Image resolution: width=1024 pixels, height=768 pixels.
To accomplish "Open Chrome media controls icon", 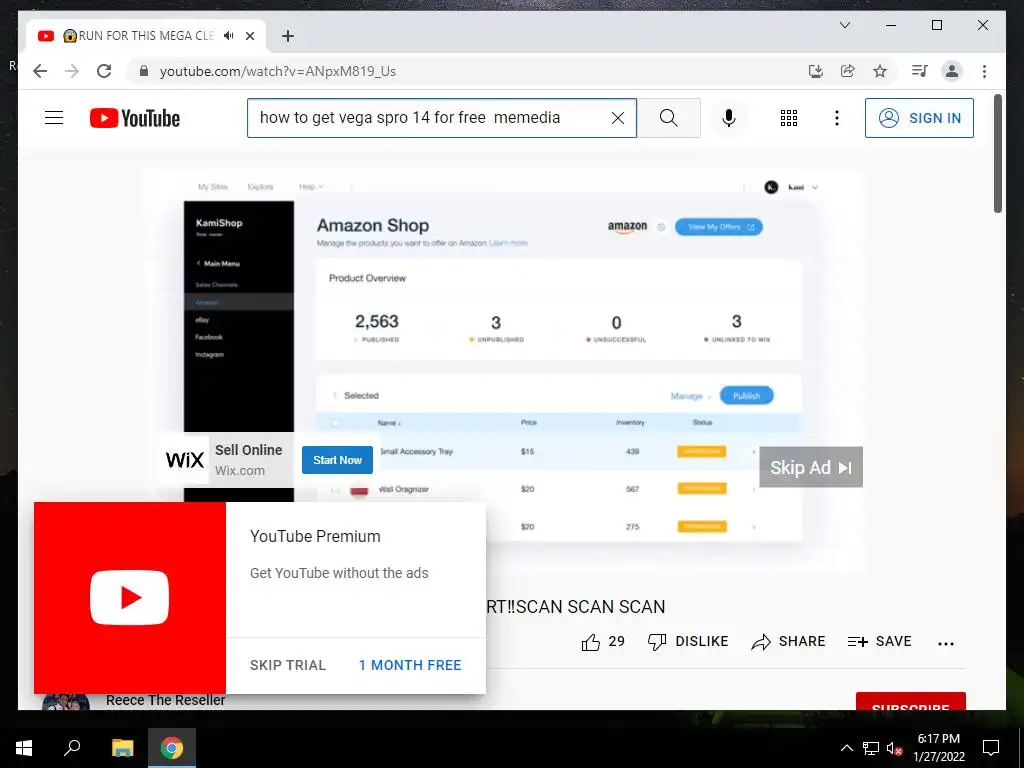I will [x=920, y=71].
